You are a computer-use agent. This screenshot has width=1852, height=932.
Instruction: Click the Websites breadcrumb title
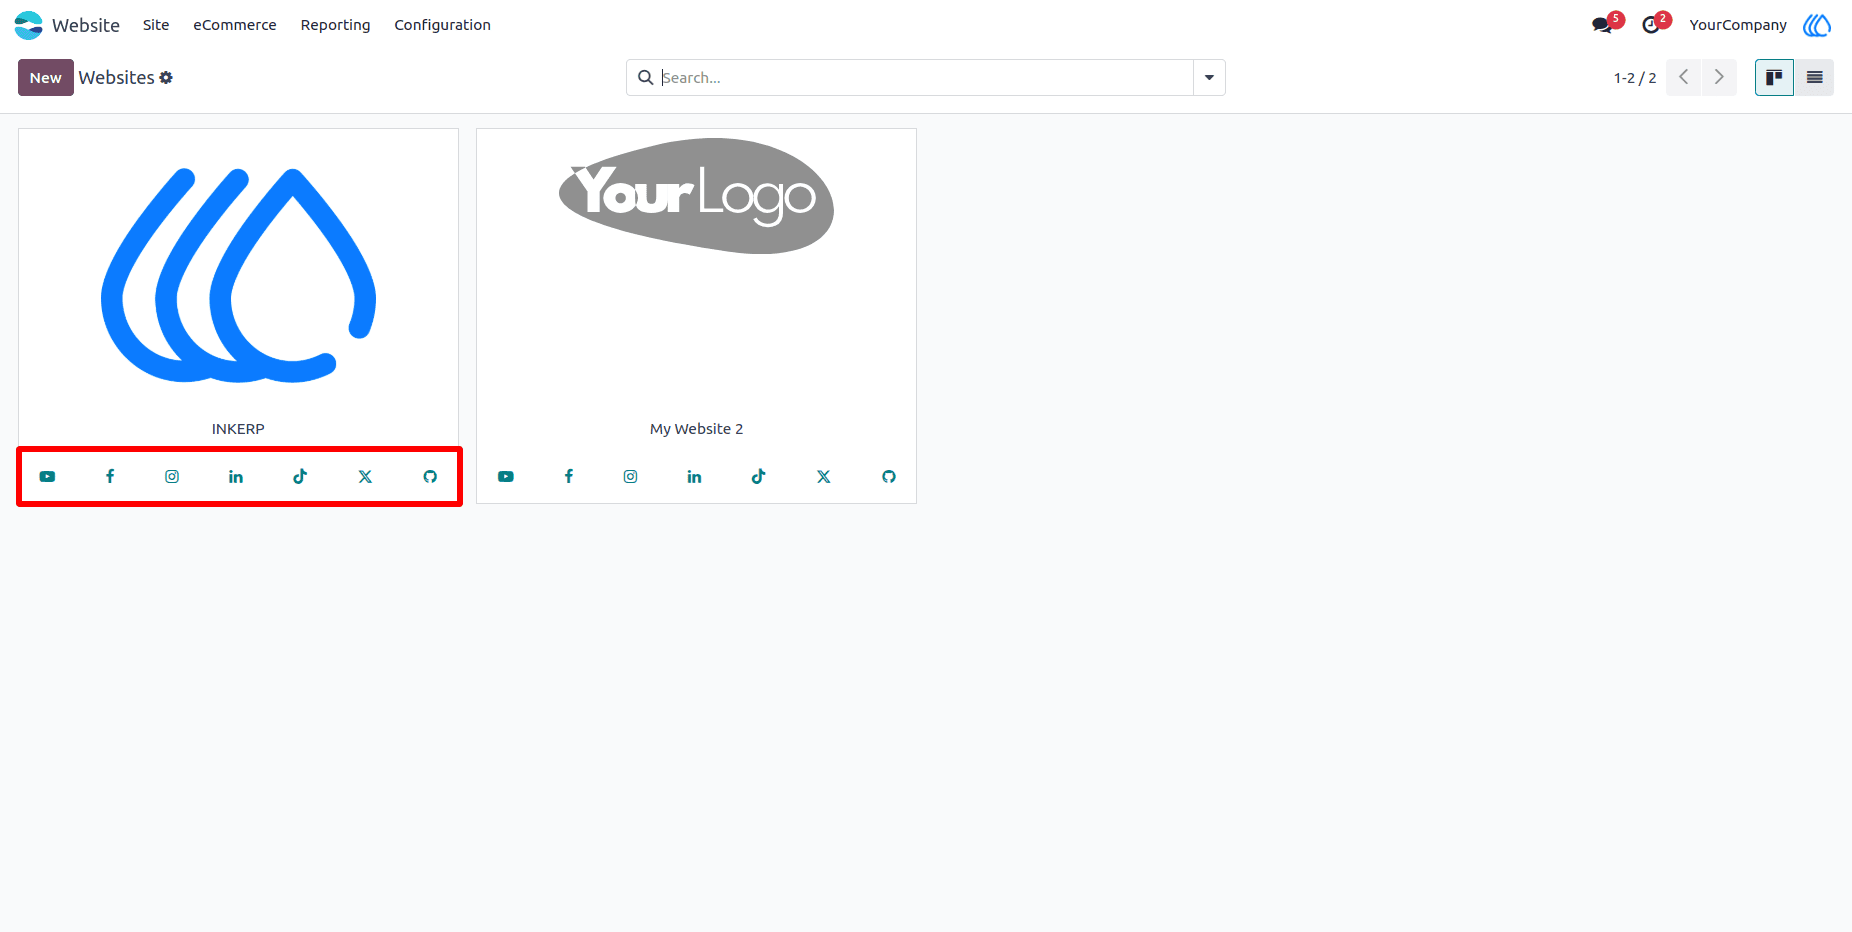[x=117, y=78]
